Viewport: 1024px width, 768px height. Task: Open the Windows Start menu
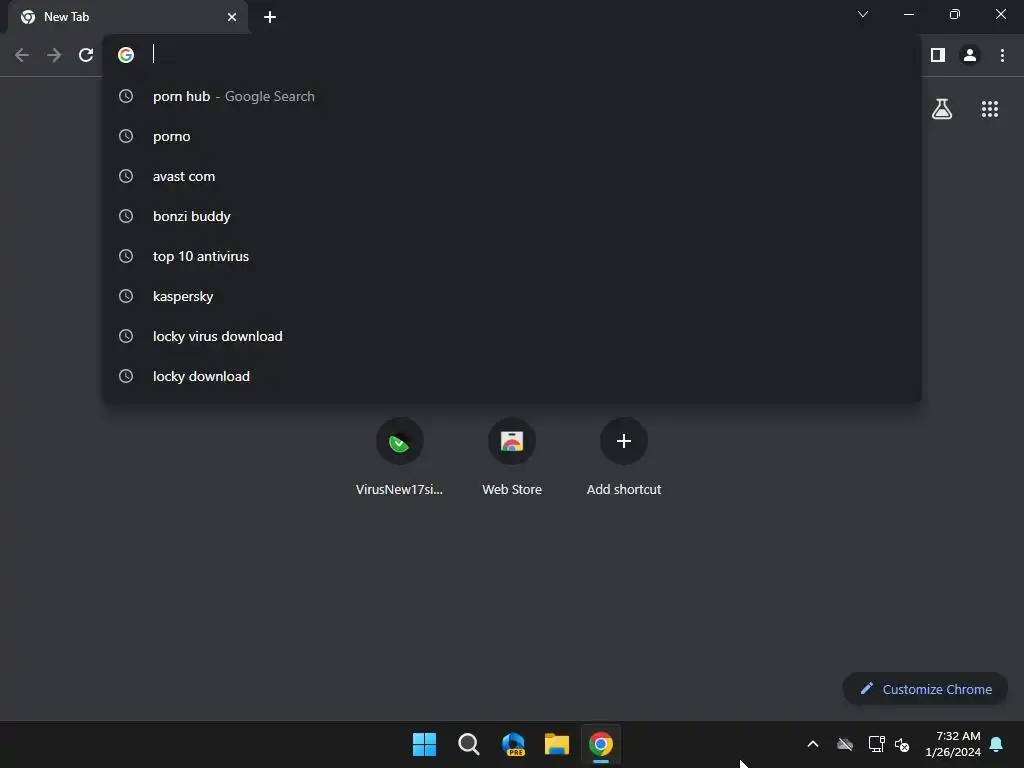click(x=424, y=744)
